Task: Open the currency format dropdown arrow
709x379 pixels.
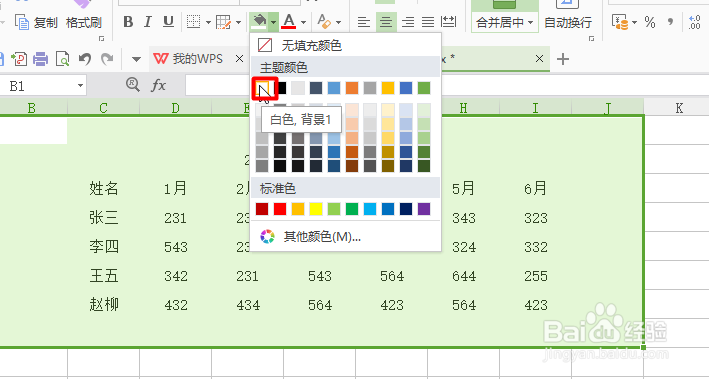Action: coord(635,22)
